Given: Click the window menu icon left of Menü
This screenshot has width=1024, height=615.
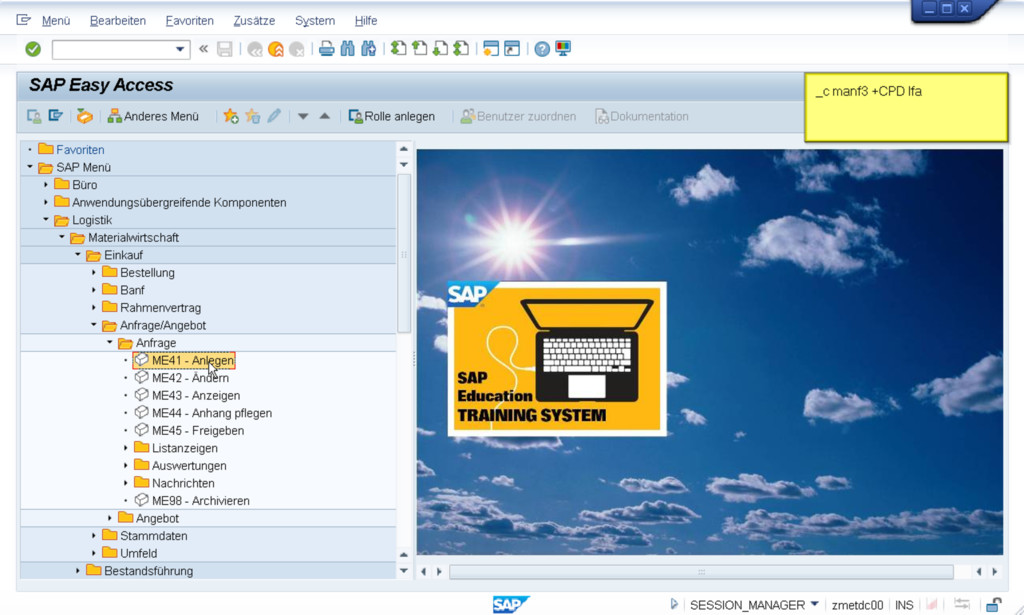Looking at the screenshot, I should 24,20.
